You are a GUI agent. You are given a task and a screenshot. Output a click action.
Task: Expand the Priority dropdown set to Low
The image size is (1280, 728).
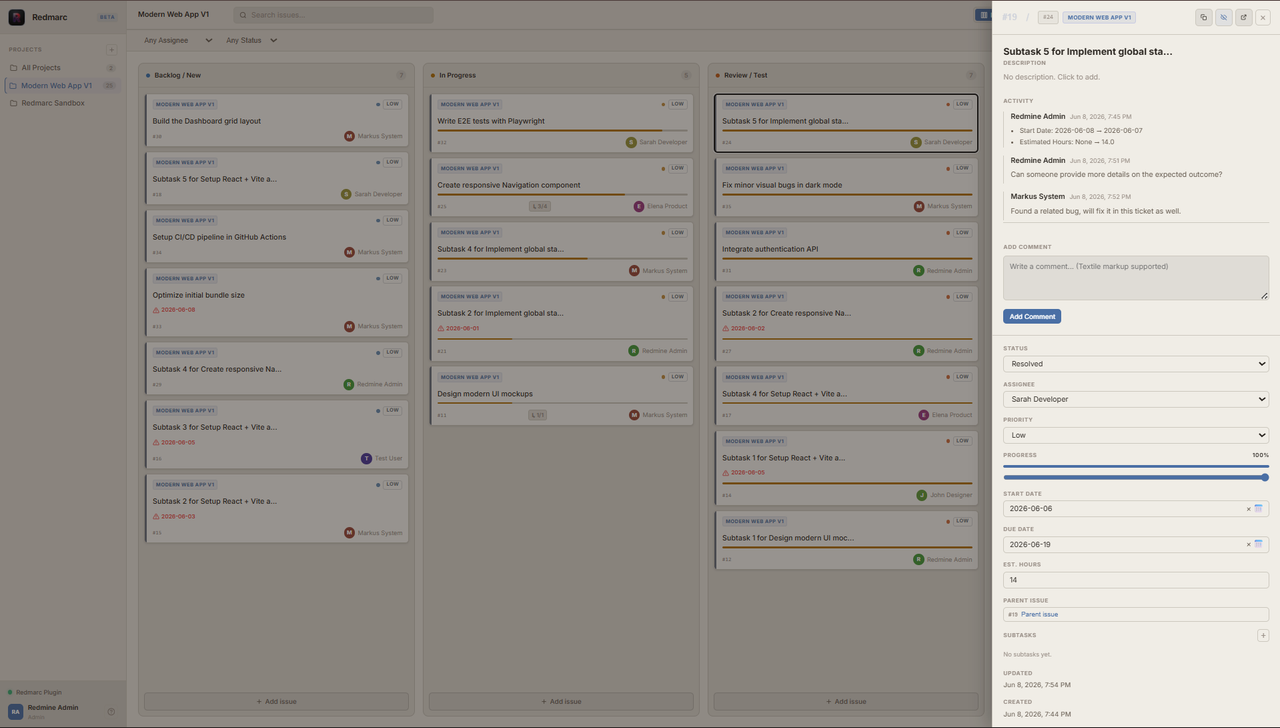[x=1136, y=435]
